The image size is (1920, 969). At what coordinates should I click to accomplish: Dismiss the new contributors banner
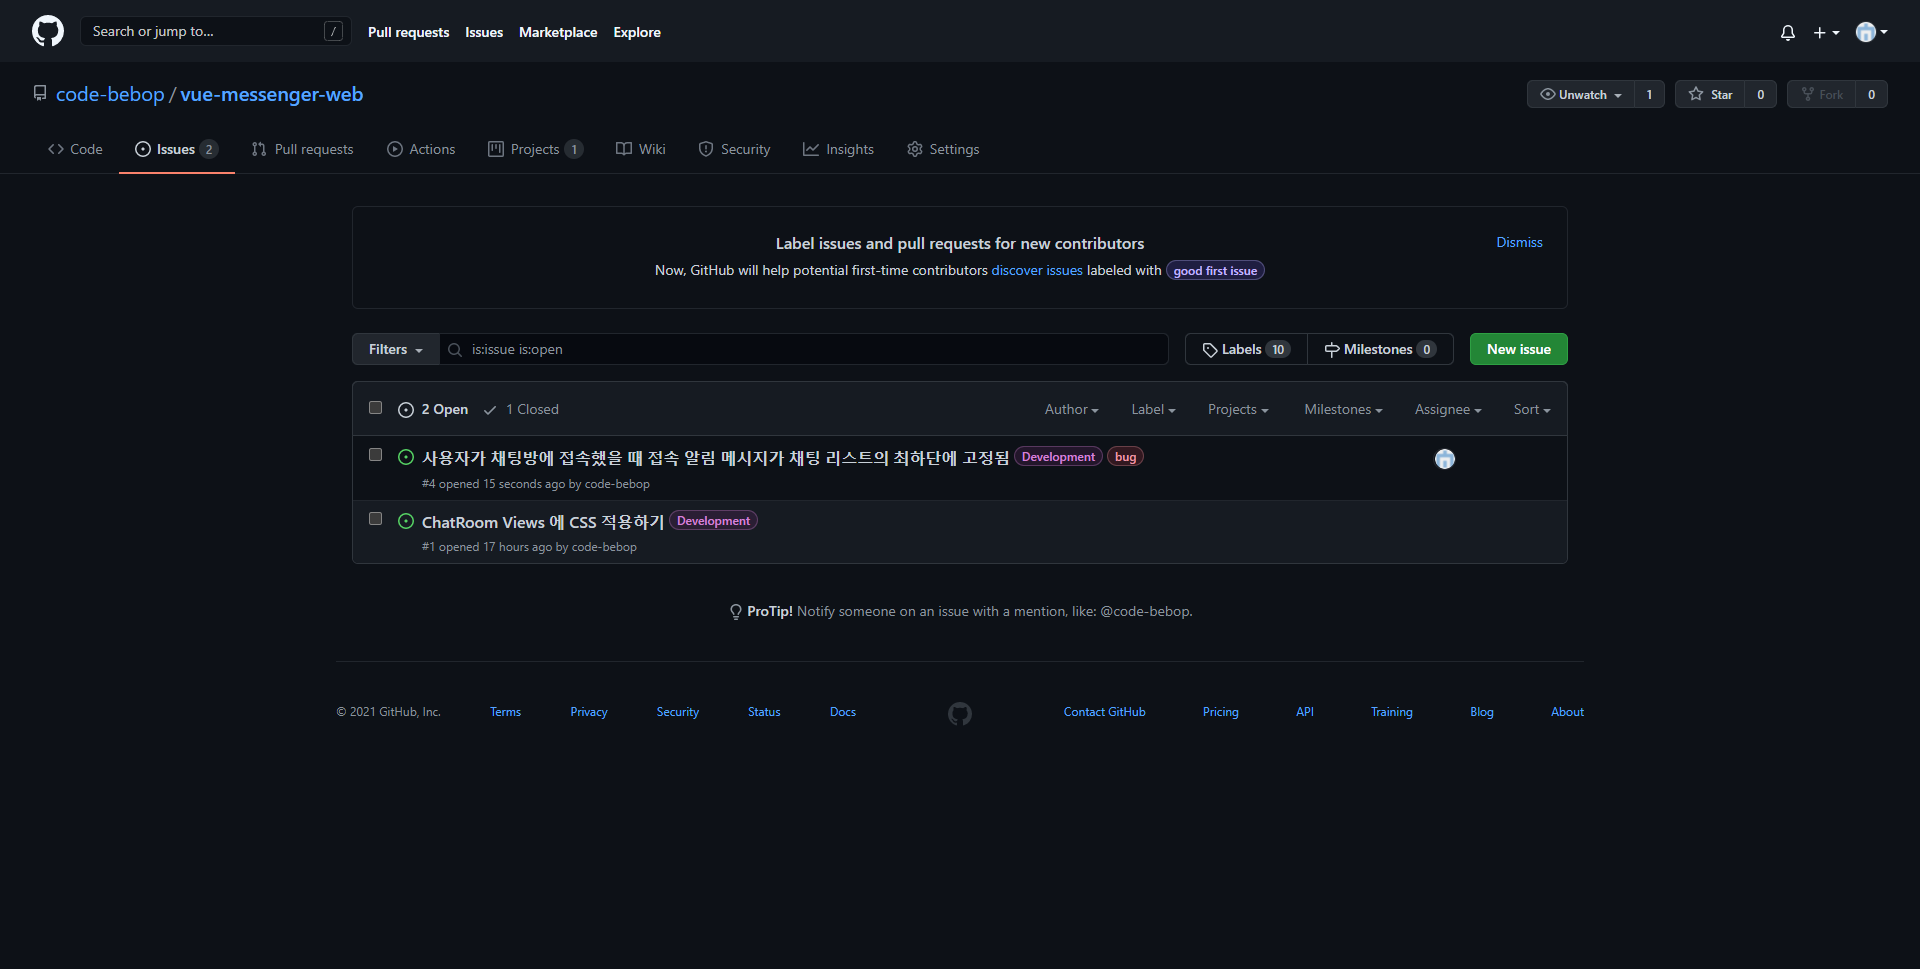1519,242
